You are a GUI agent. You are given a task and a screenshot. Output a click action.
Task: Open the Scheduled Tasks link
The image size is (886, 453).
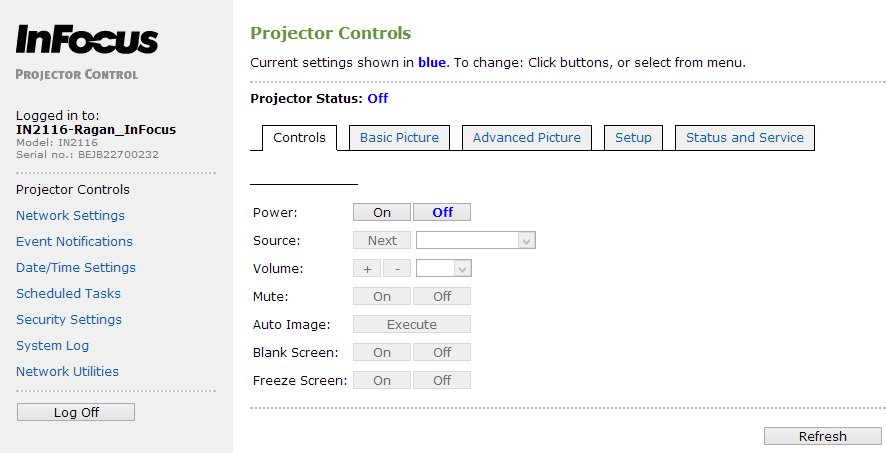point(68,293)
